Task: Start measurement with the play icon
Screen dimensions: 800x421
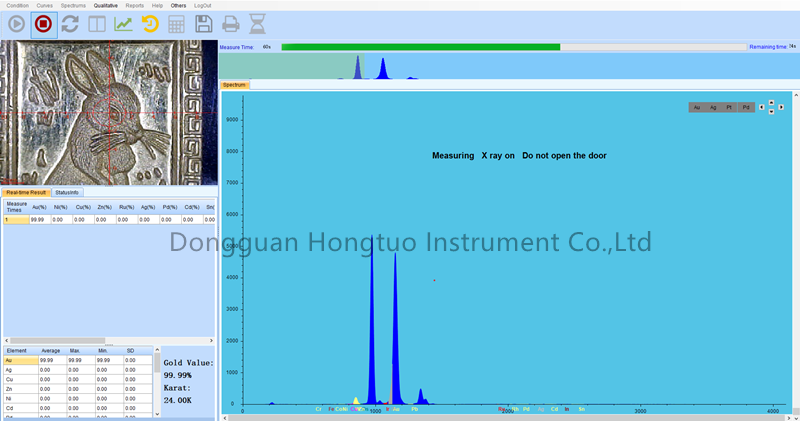Action: [x=16, y=24]
